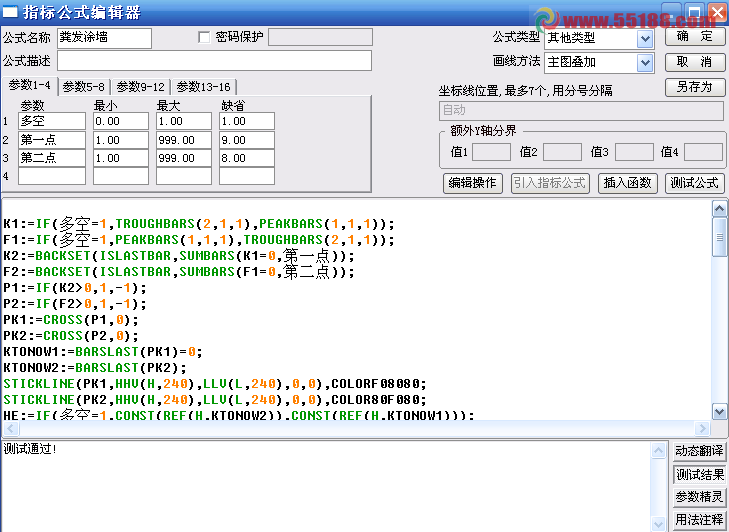This screenshot has width=729, height=532.
Task: Click the 另存为 button
Action: (x=695, y=87)
